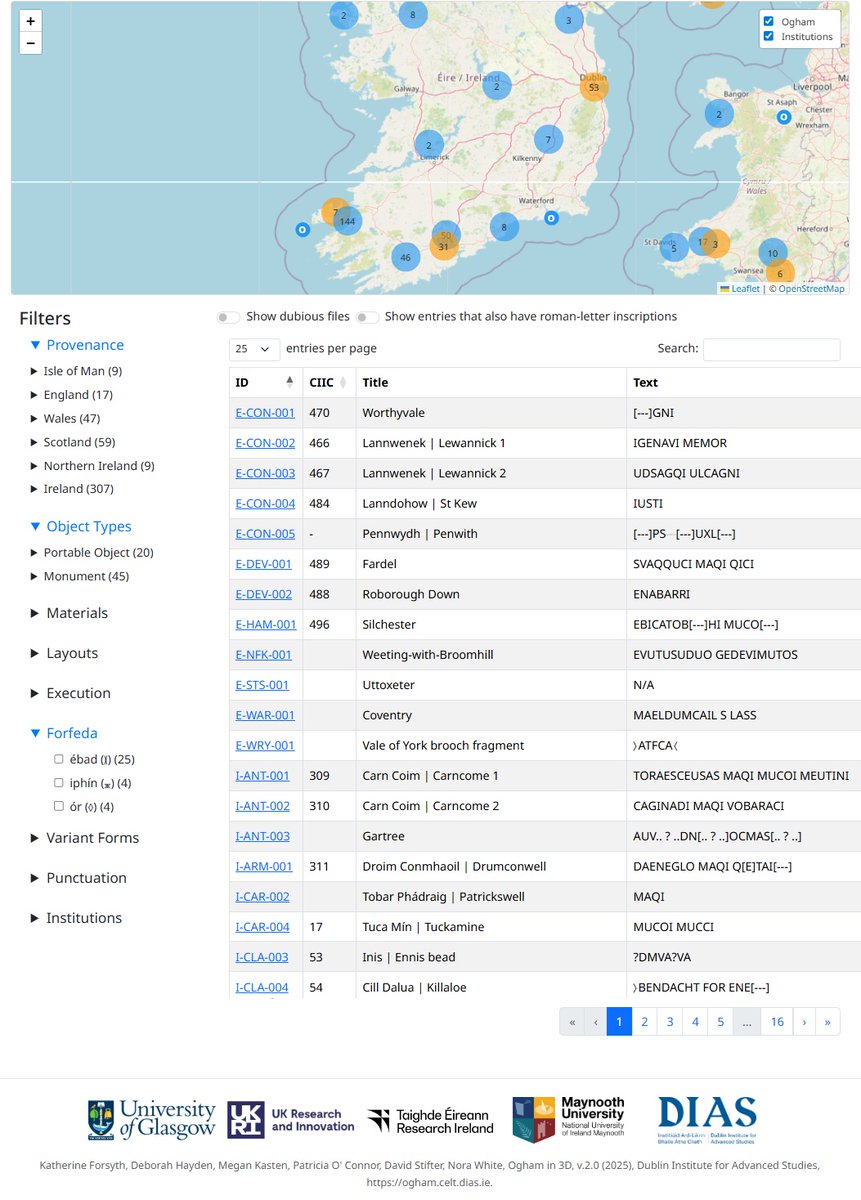Expand Scotland (59) provenance

pos(73,442)
